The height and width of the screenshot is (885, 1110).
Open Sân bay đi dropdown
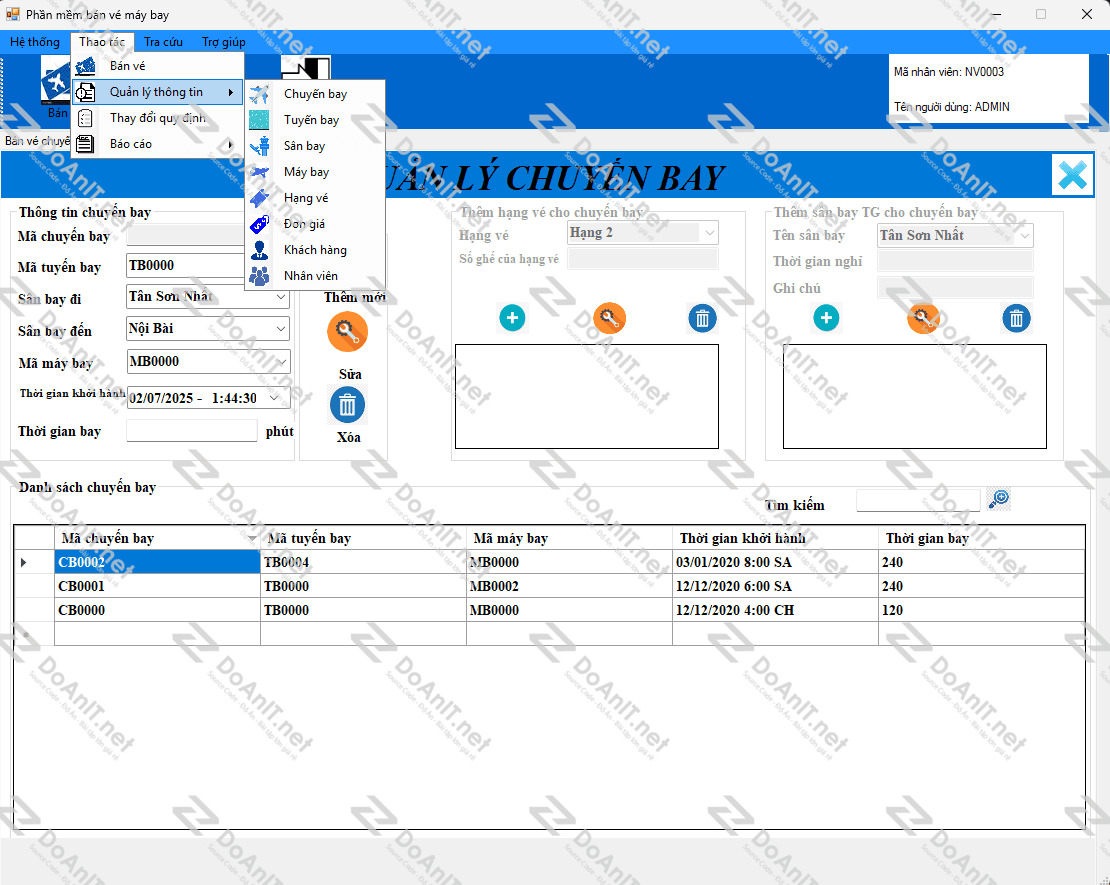[280, 297]
